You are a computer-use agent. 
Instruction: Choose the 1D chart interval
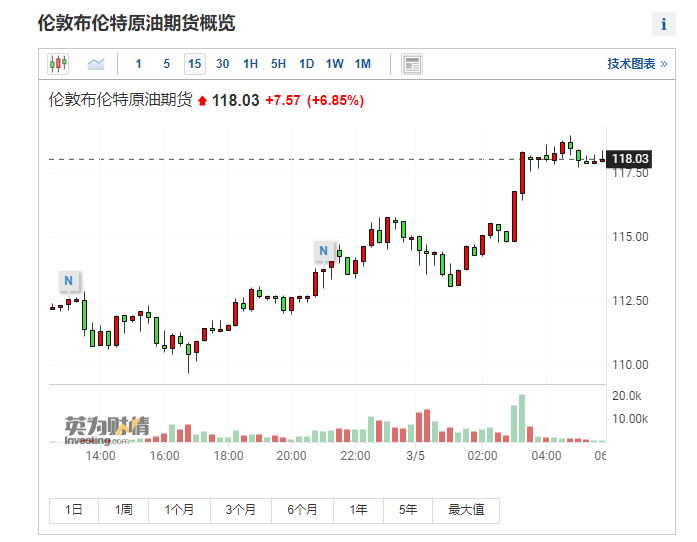(306, 64)
